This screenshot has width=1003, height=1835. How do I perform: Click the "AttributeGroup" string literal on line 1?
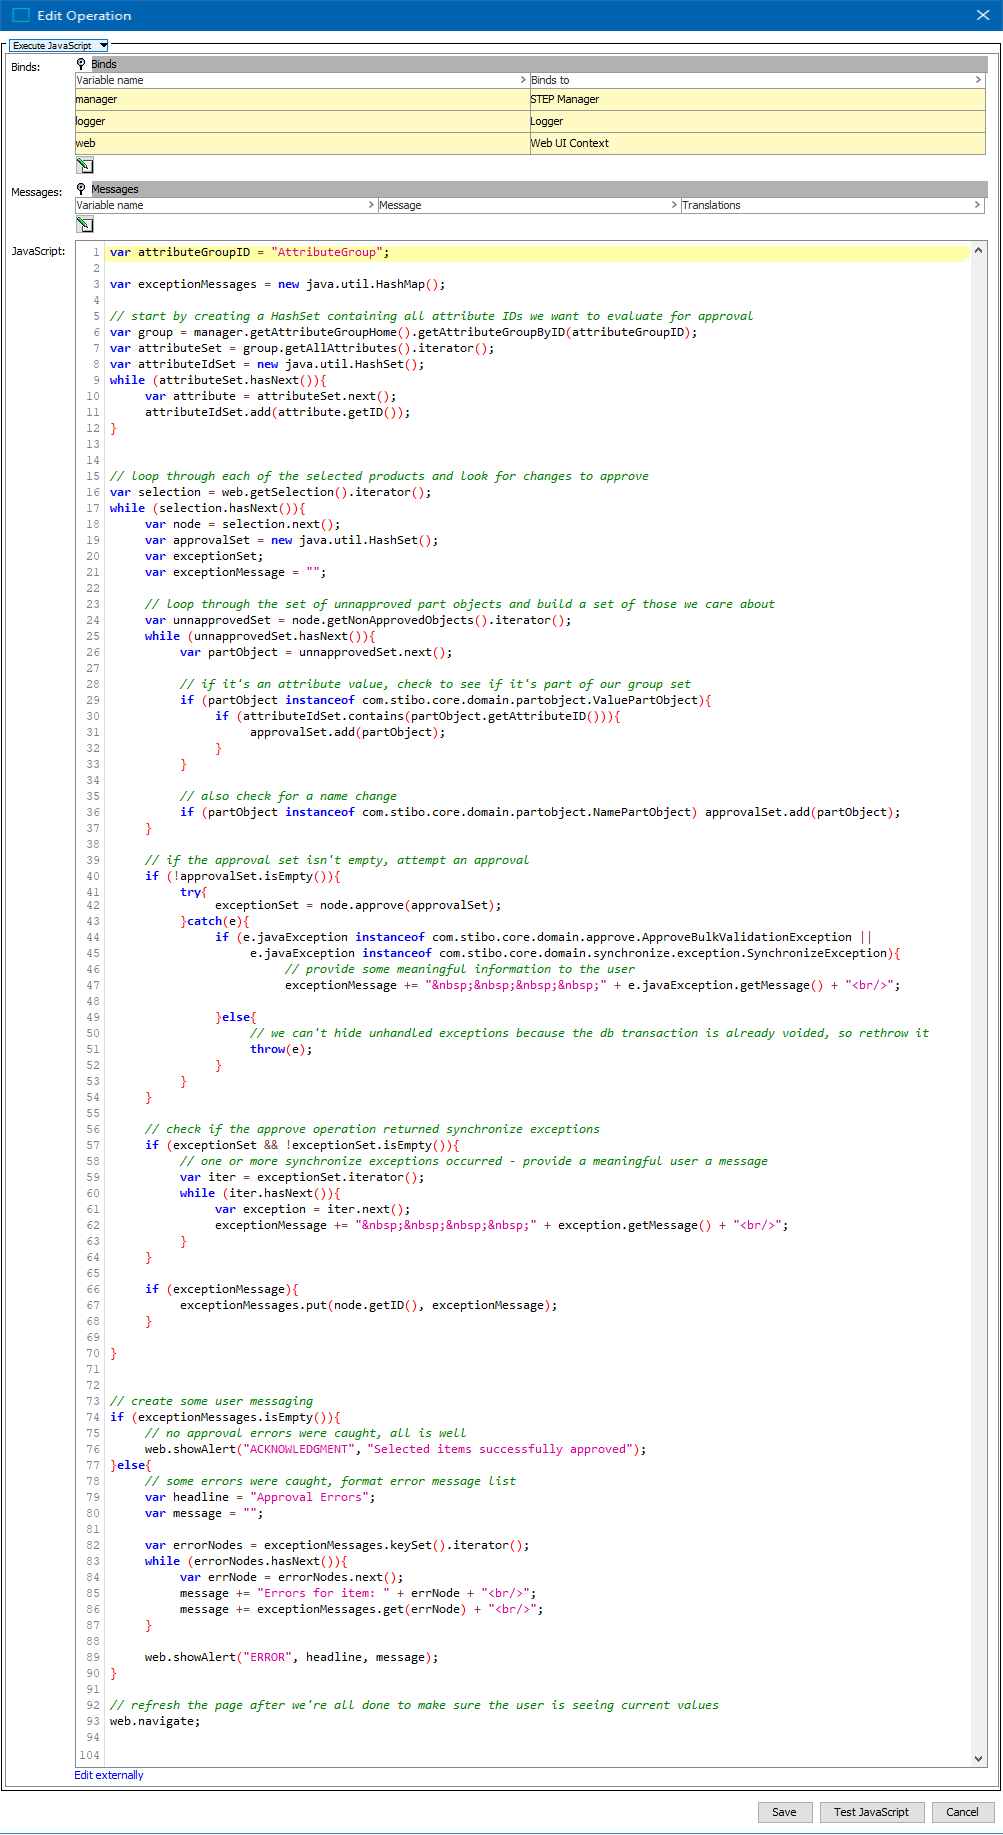326,252
